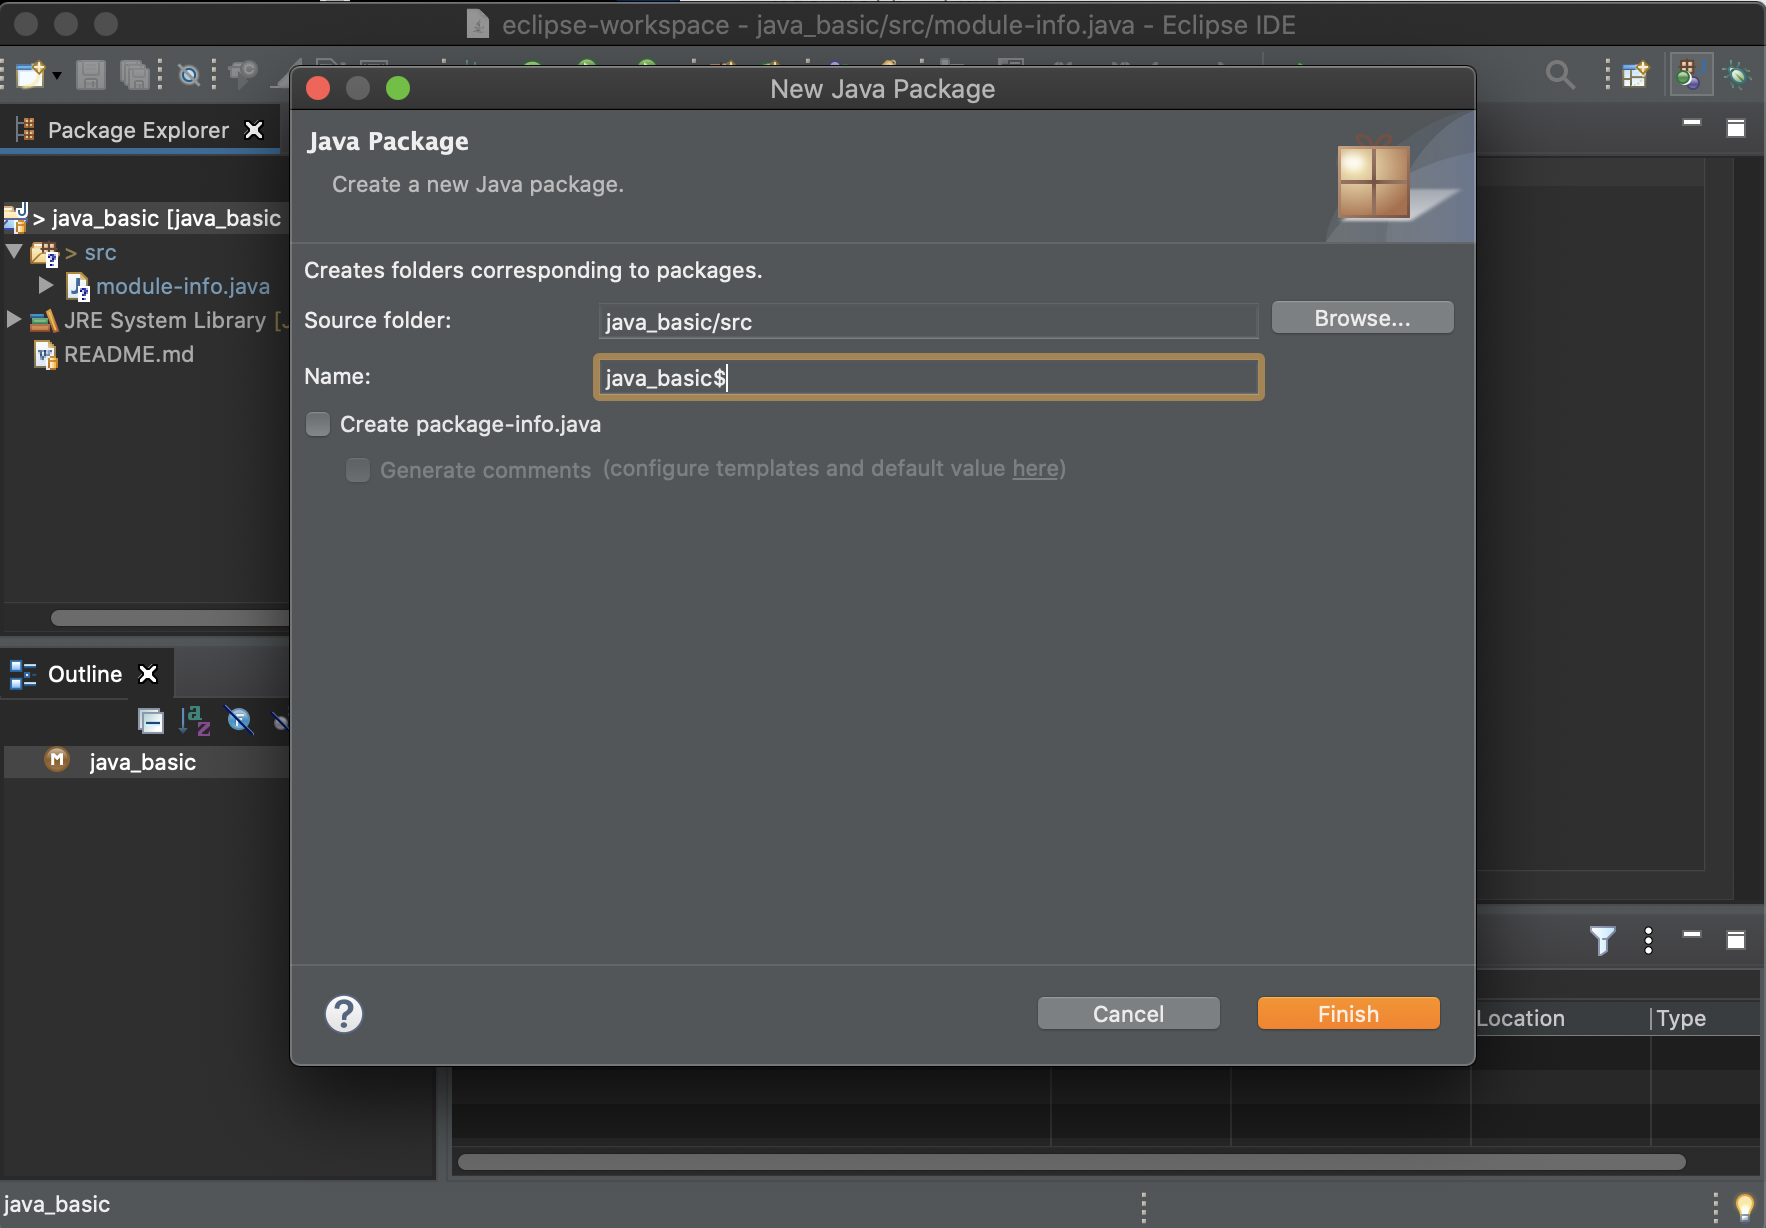1766x1228 pixels.
Task: Expand the JRE System Library node
Action: 14,319
